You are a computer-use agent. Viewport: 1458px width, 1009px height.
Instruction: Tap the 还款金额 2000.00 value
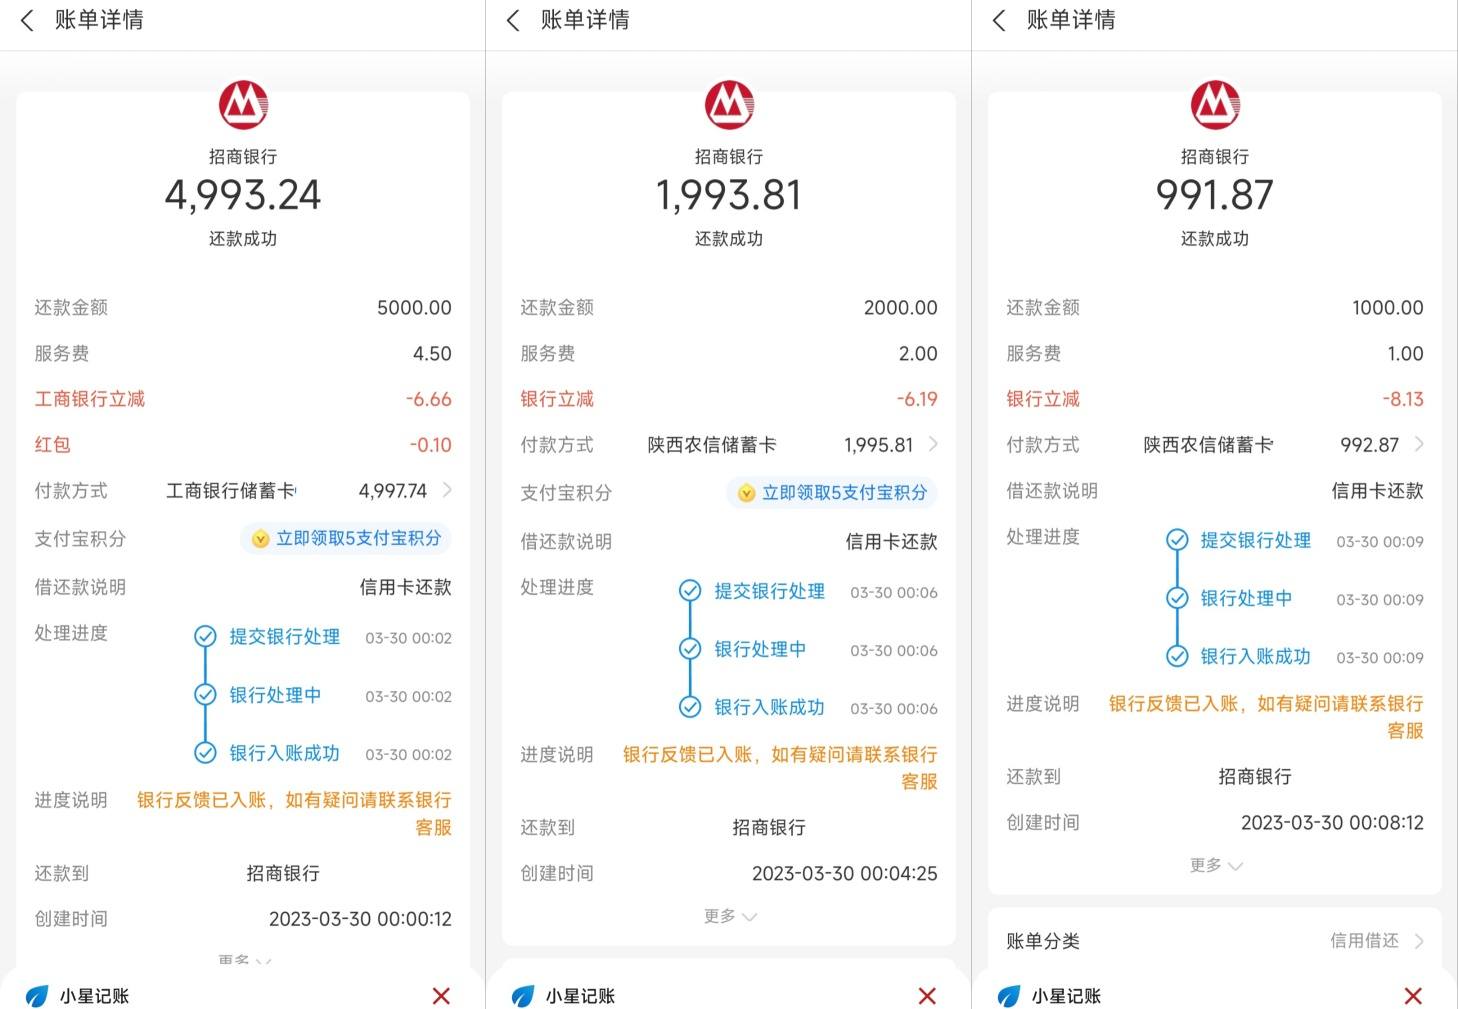(901, 307)
